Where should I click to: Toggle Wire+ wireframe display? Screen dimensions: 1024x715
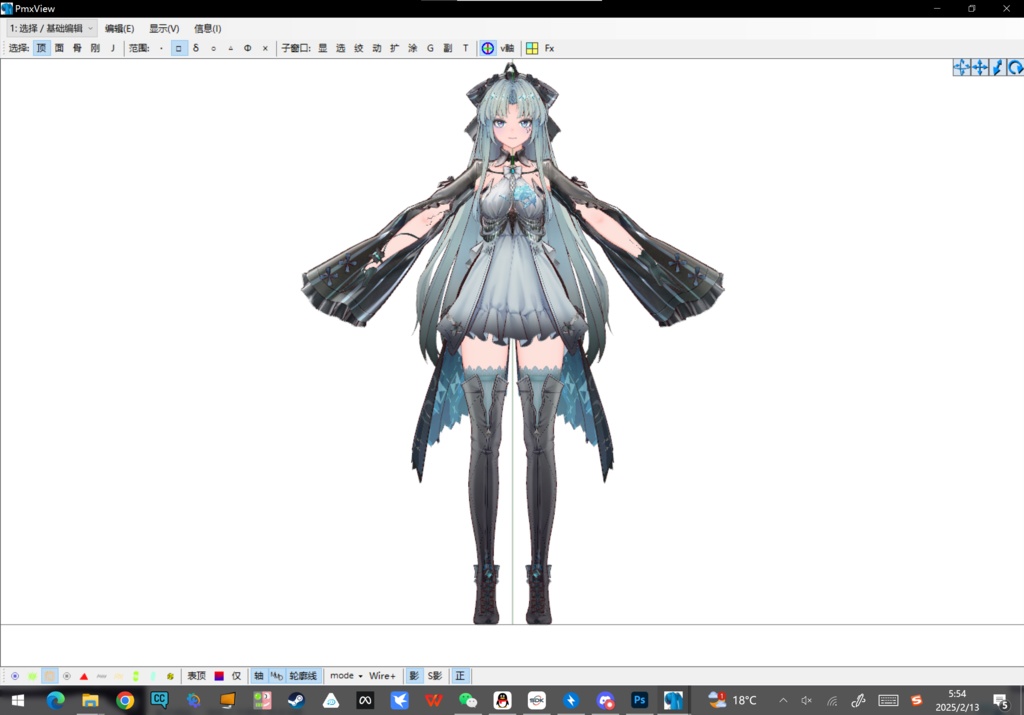(x=383, y=676)
